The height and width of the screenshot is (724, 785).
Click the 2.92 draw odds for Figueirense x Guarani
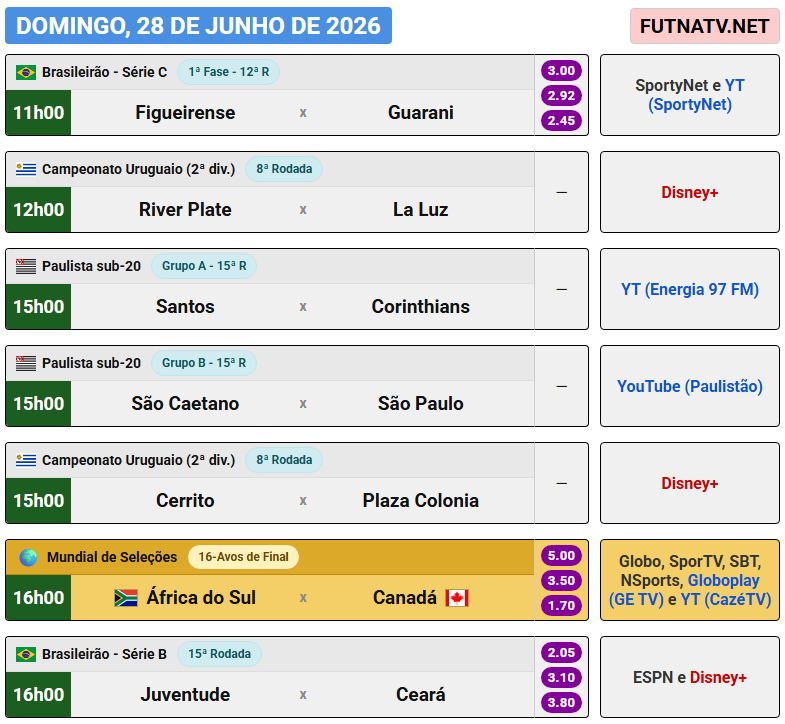561,96
